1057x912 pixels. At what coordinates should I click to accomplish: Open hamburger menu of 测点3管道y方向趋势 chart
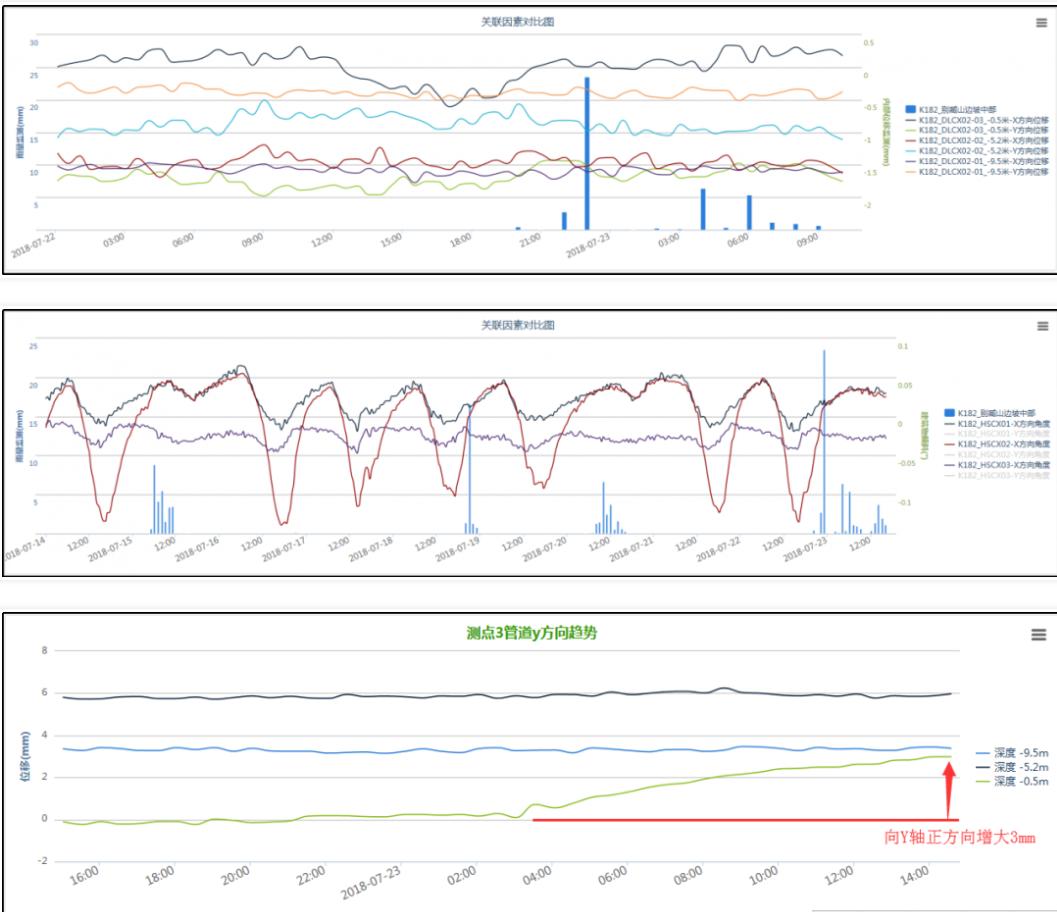1039,634
